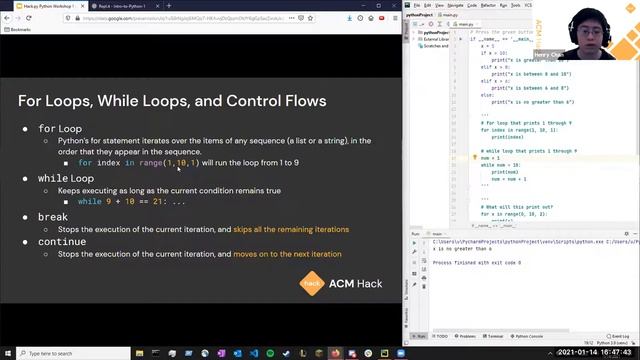Open Visual Studio Code from taskbar

pos(254,353)
